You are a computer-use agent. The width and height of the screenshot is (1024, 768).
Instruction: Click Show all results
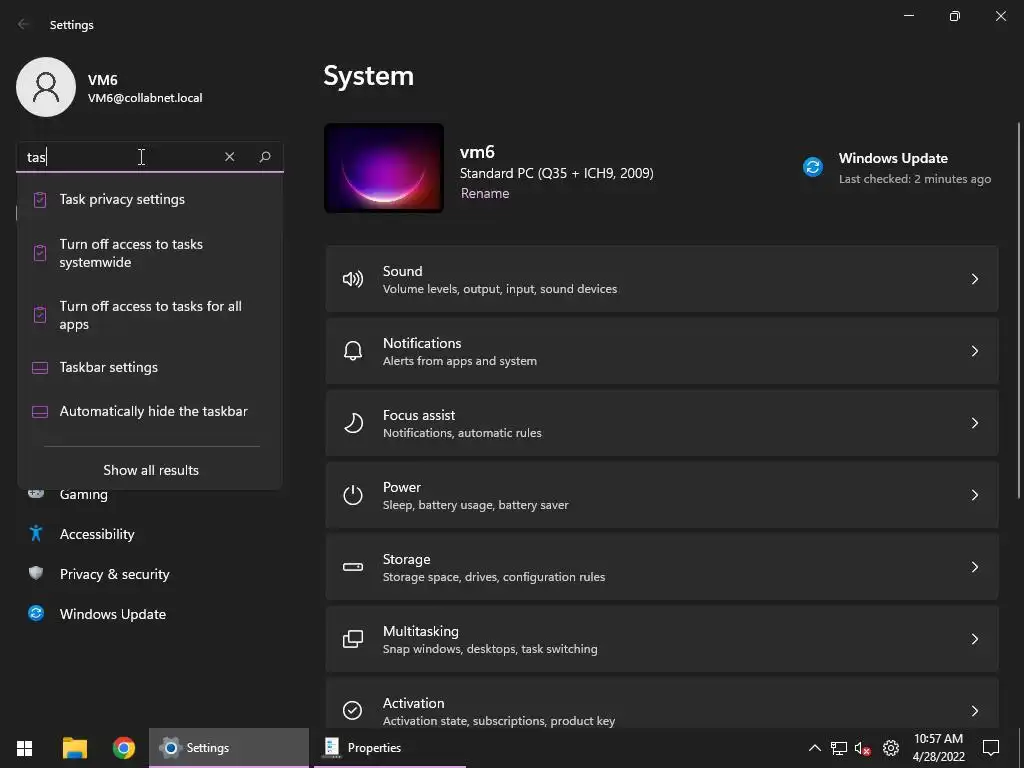[151, 470]
